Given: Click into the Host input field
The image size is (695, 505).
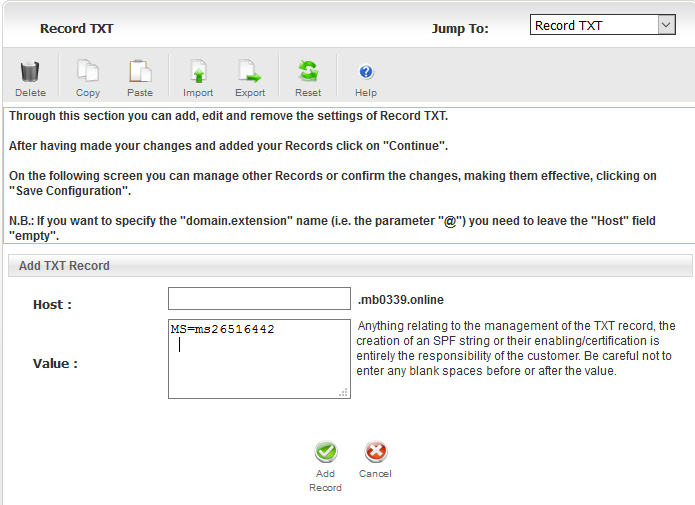Looking at the screenshot, I should coord(259,298).
